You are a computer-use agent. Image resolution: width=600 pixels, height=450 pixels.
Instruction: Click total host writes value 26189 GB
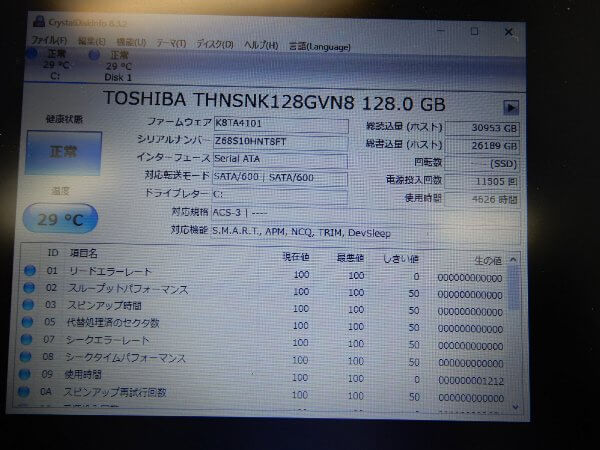482,146
